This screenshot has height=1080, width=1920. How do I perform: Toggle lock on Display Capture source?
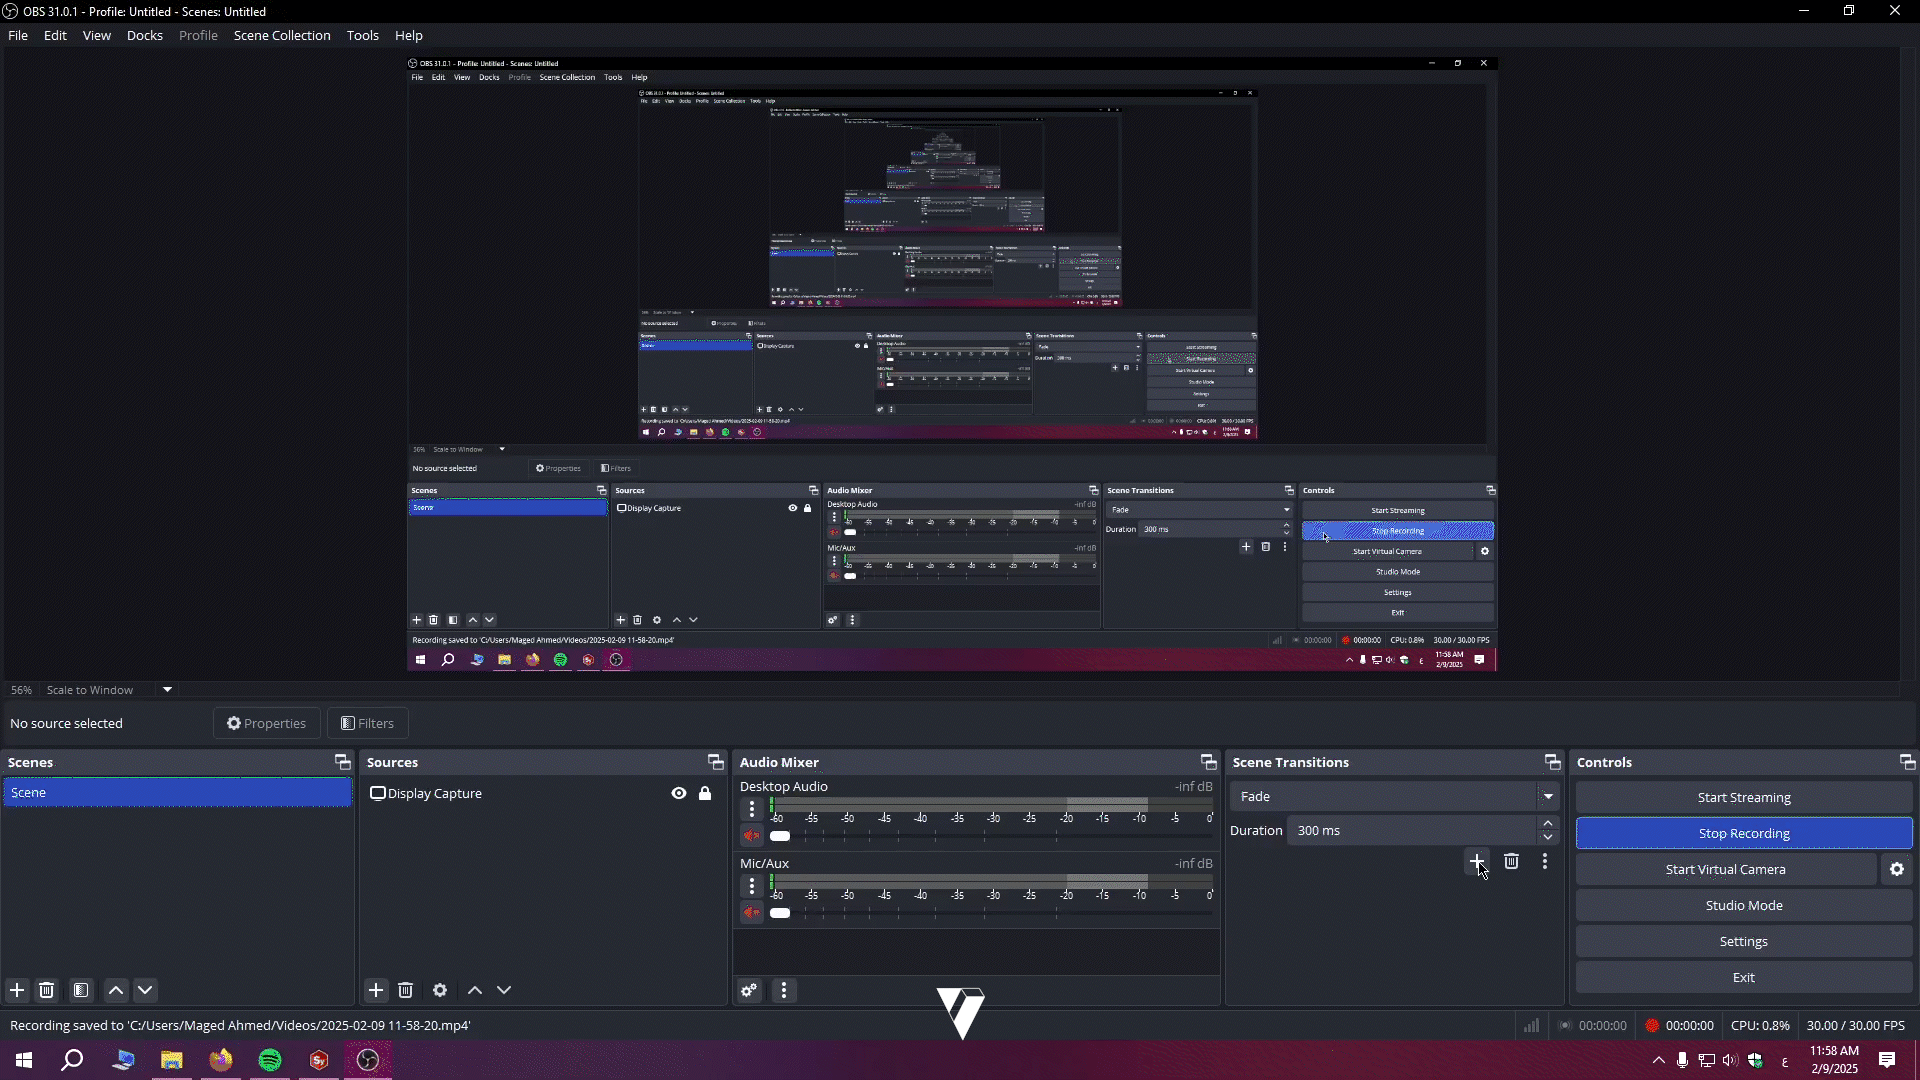click(x=705, y=793)
